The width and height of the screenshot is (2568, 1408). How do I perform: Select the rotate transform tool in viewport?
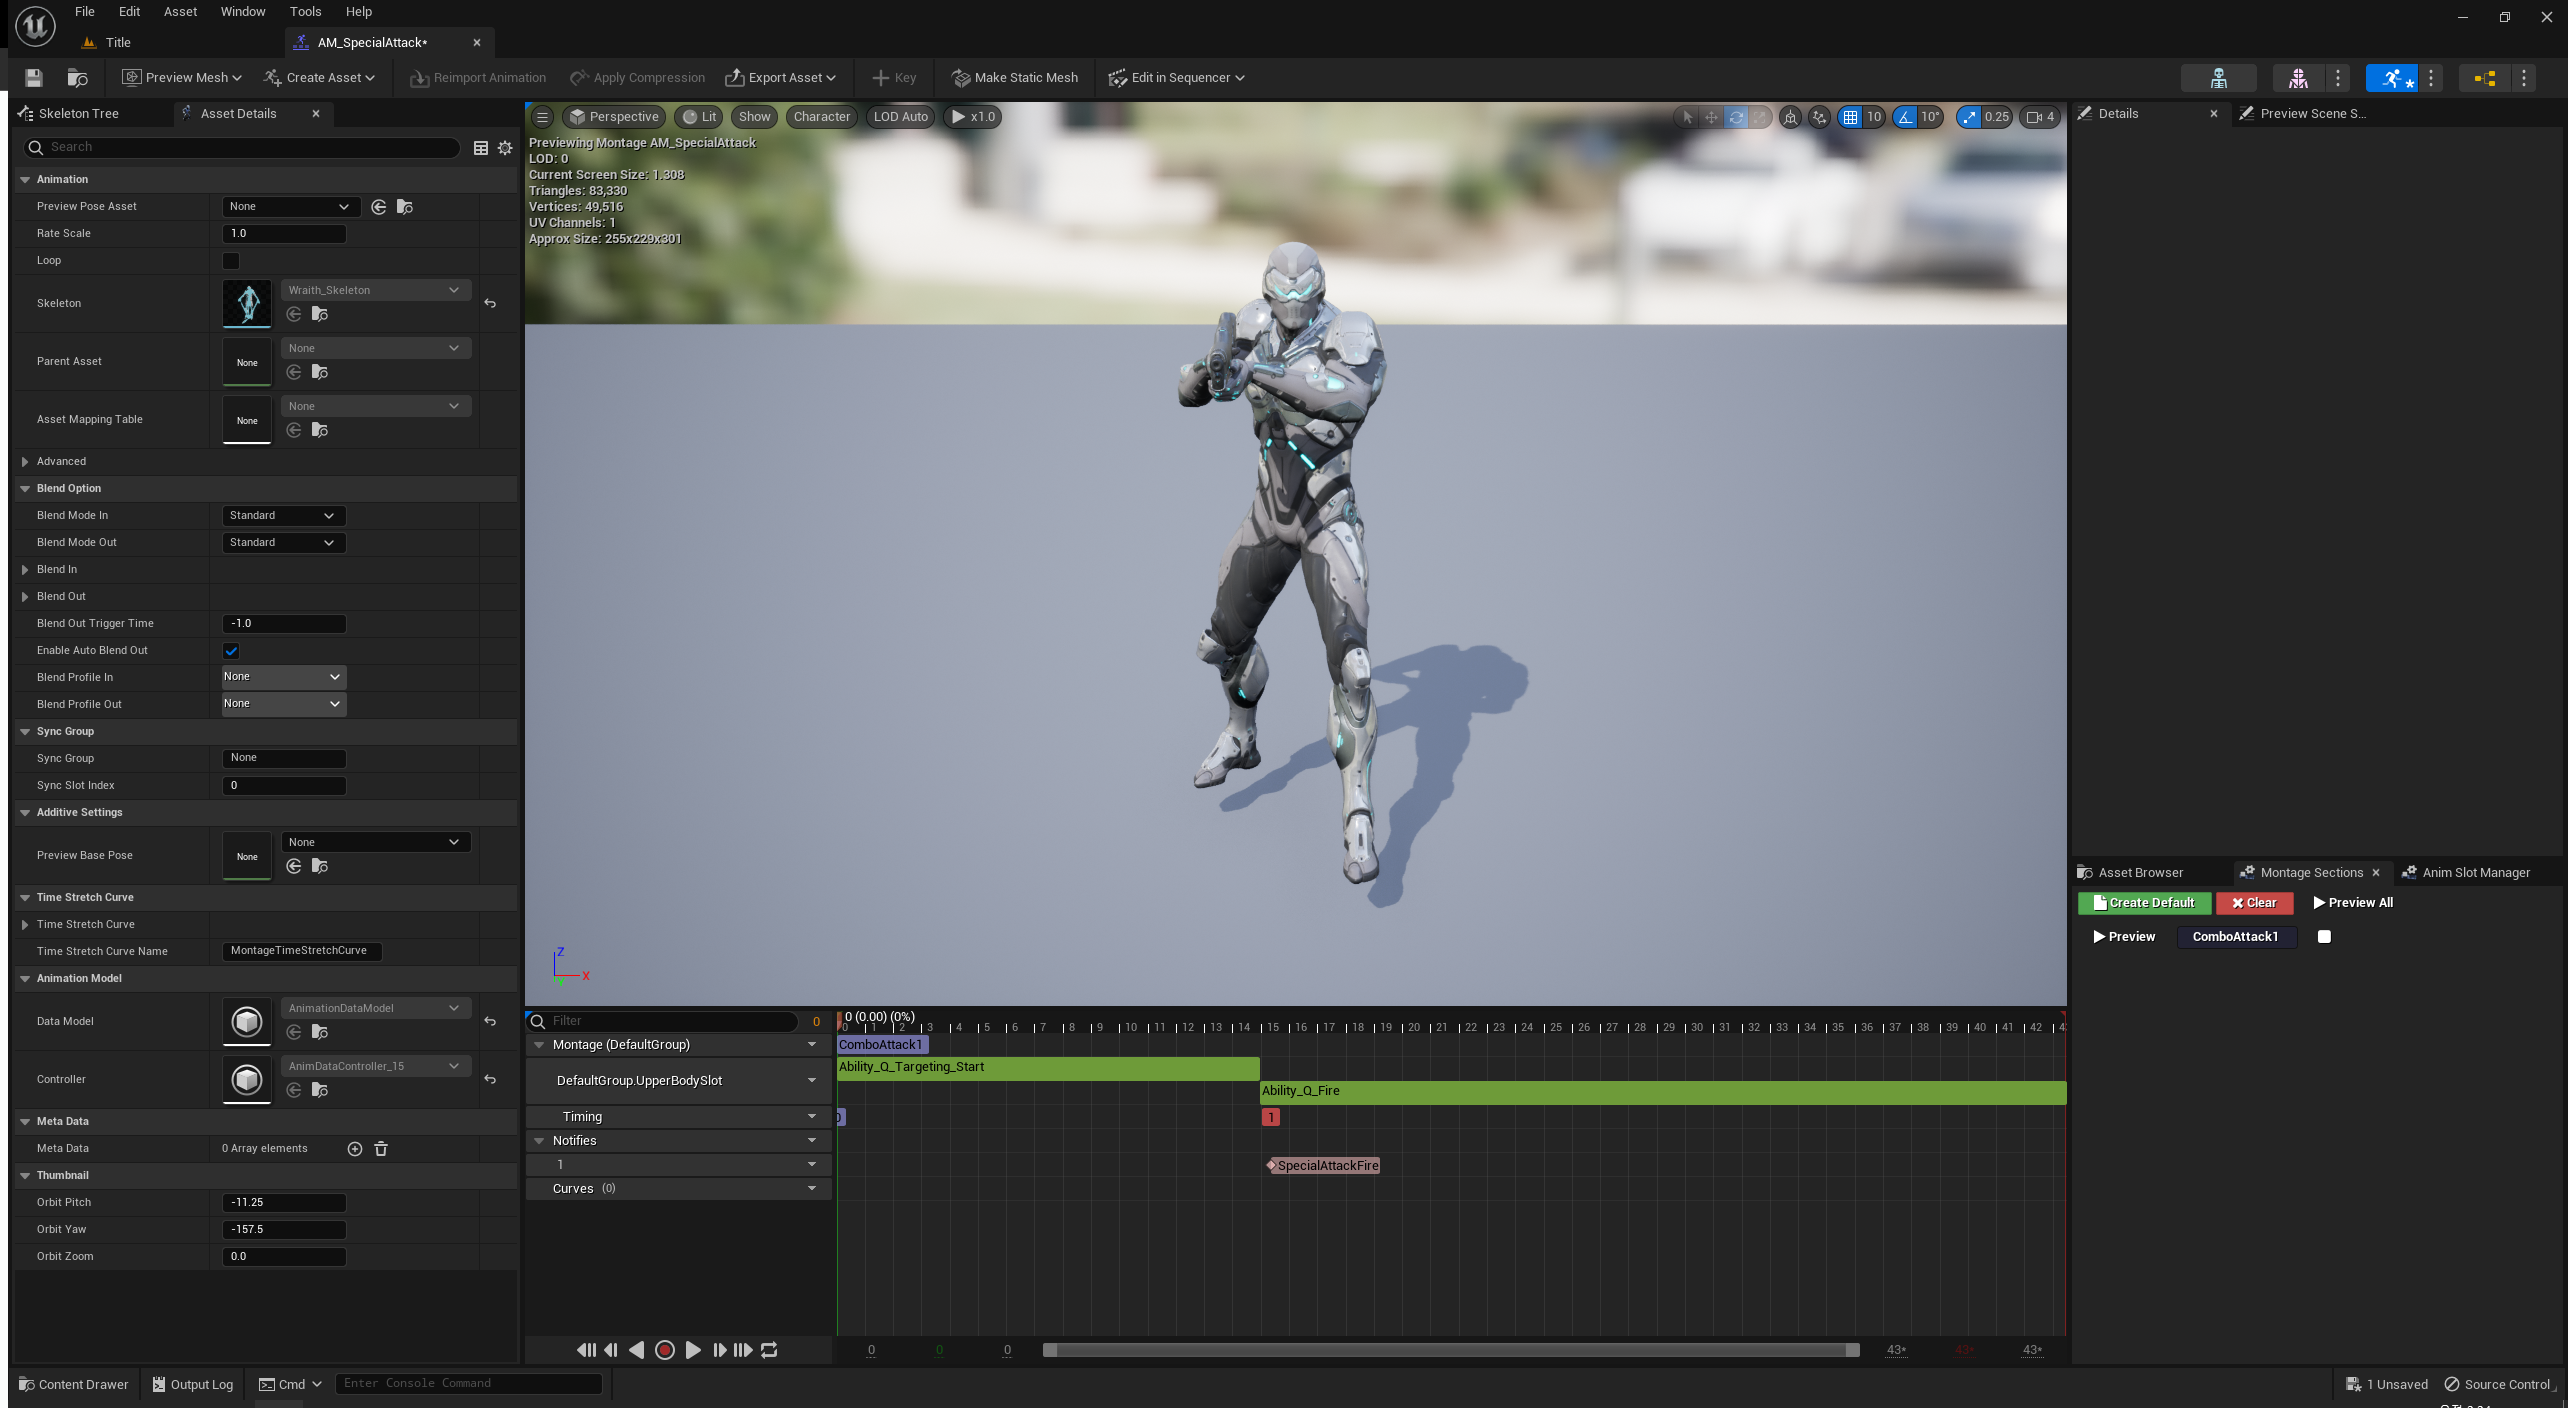[1736, 117]
